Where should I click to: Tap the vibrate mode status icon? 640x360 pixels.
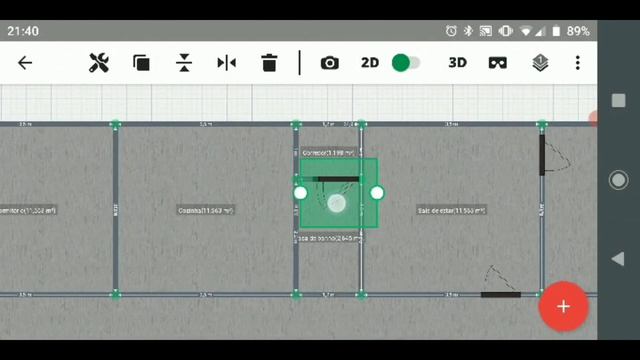(506, 31)
